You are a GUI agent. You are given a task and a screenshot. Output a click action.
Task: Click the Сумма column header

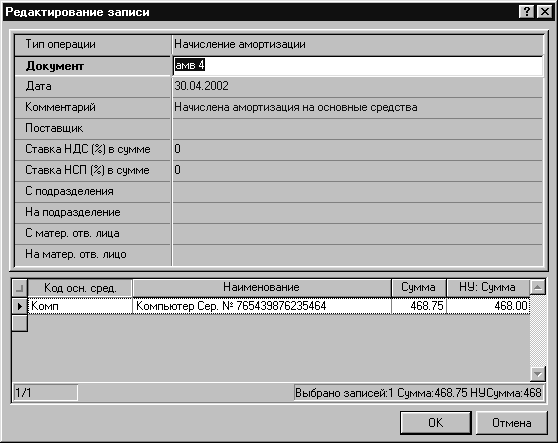point(419,288)
